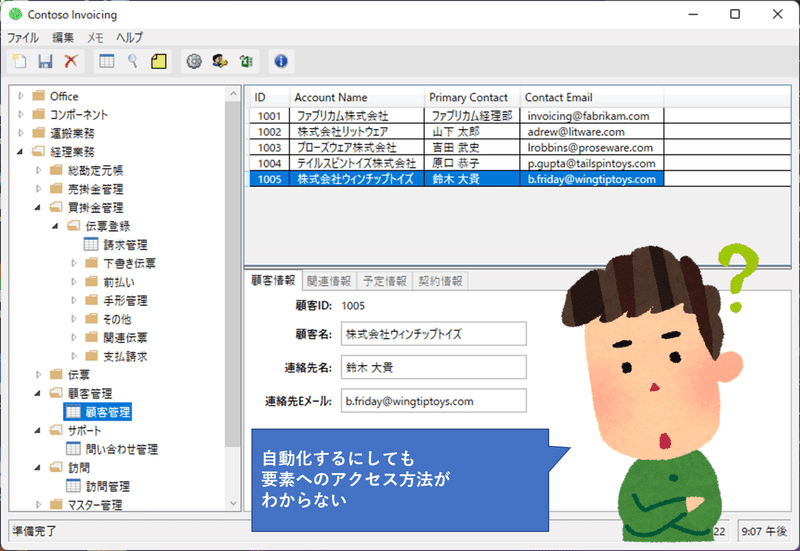Click the Contact Email column header
This screenshot has width=800, height=551.
[x=592, y=97]
